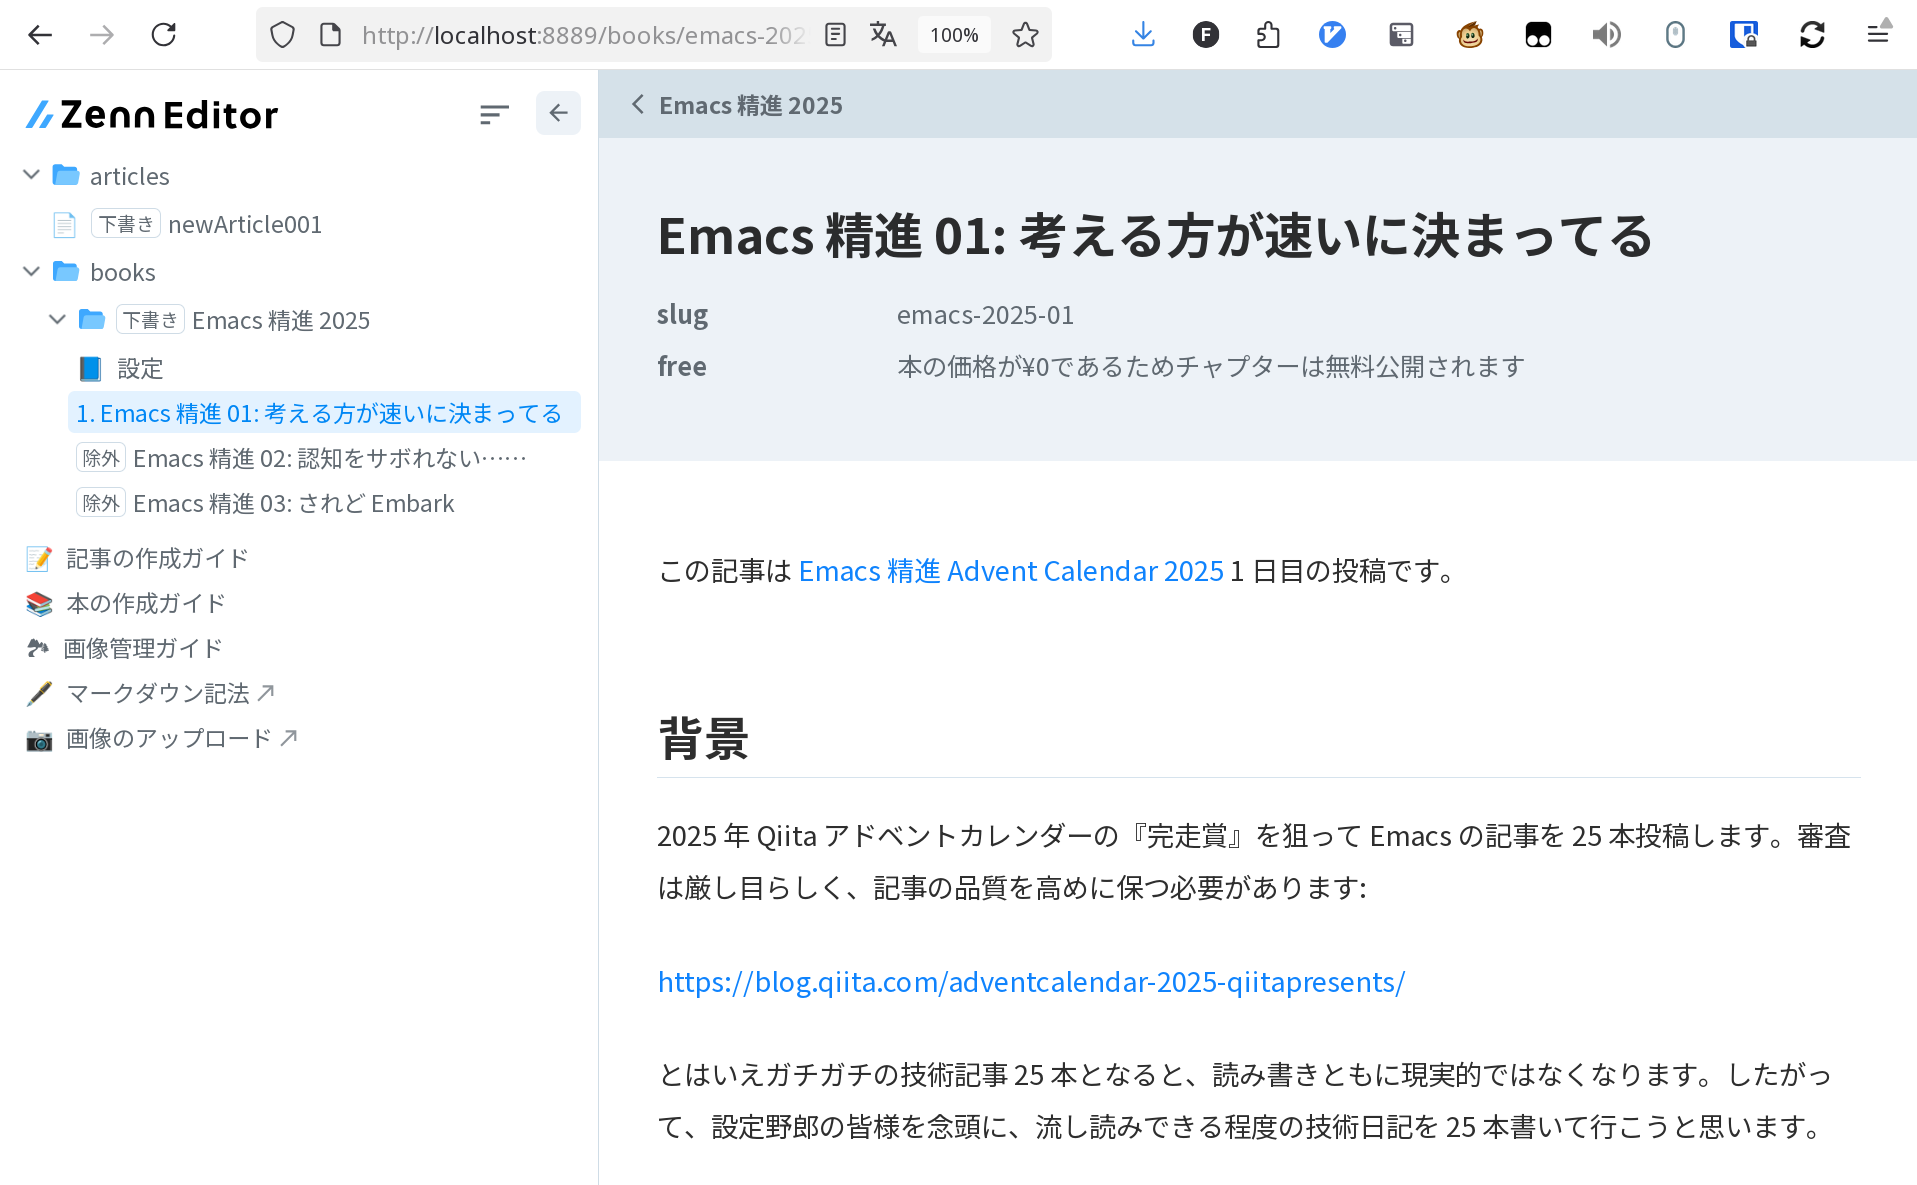Open the tracking protection shield
Viewport: 1917px width, 1185px height.
pyautogui.click(x=283, y=35)
